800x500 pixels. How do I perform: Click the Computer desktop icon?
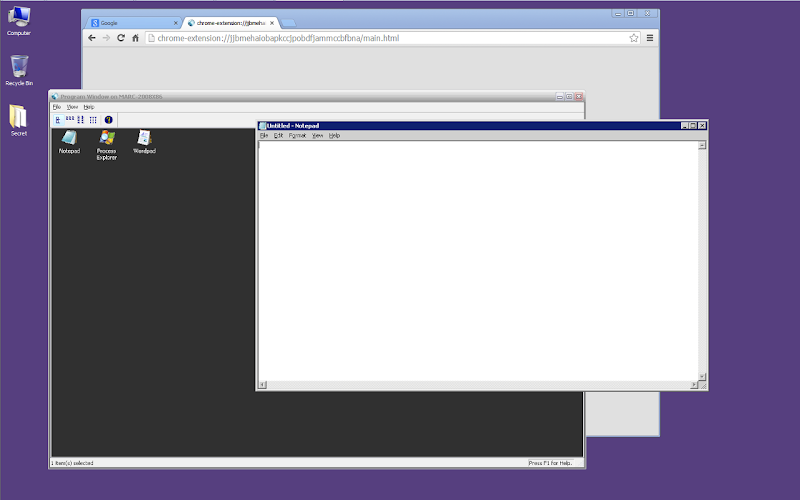coord(19,20)
